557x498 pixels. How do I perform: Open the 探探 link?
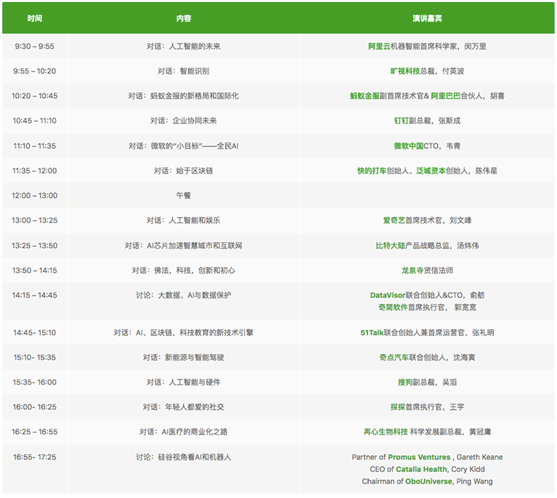tap(398, 407)
